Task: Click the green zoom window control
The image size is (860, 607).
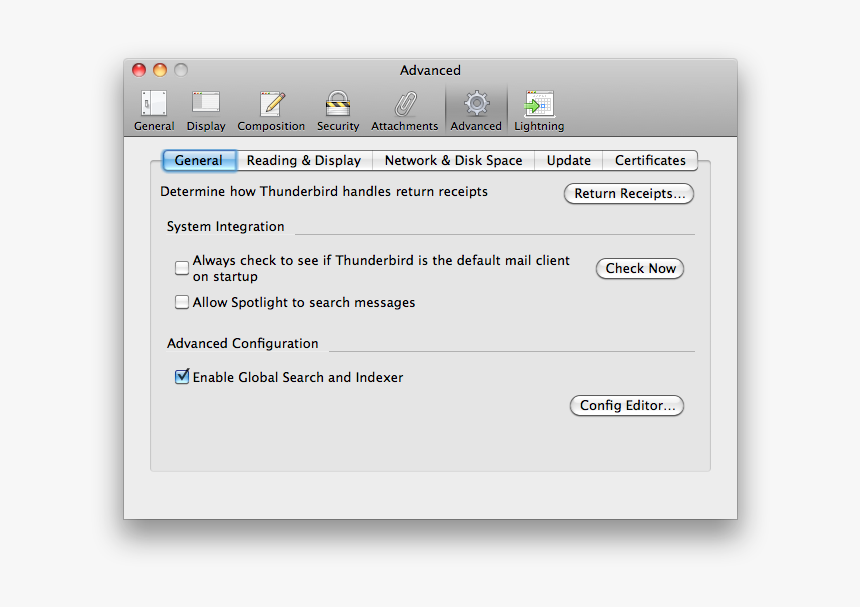Action: [x=180, y=70]
